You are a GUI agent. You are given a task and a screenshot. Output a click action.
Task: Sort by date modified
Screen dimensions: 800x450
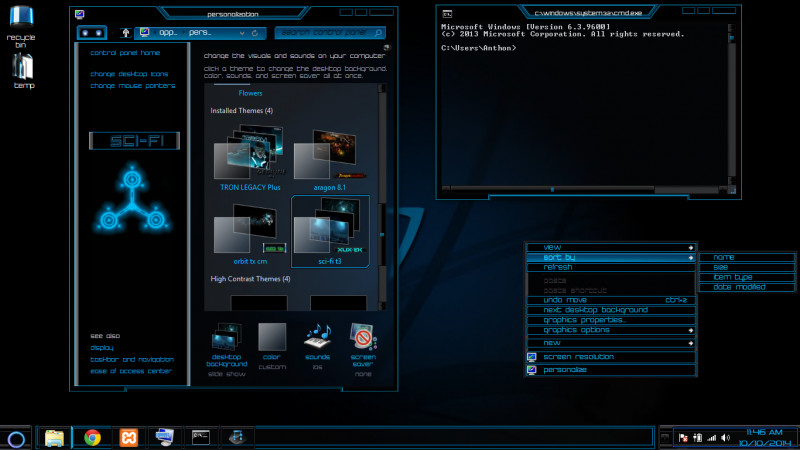point(747,287)
